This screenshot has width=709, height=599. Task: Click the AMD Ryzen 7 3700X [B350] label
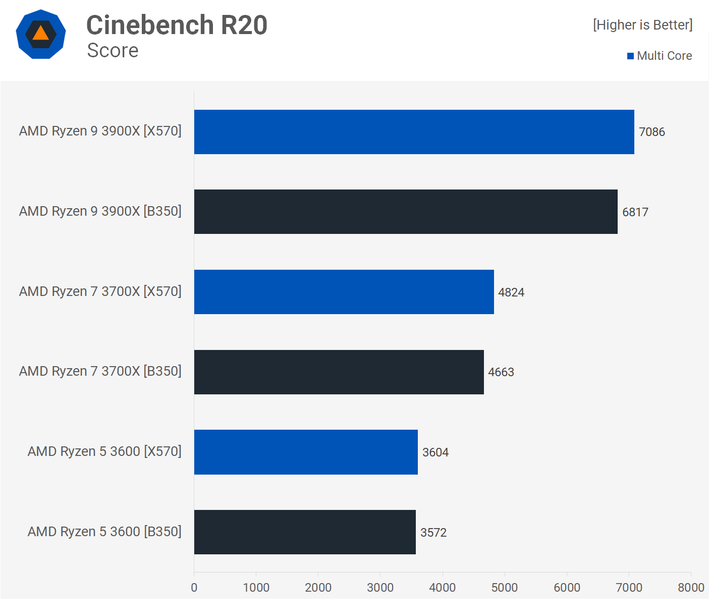pos(100,372)
